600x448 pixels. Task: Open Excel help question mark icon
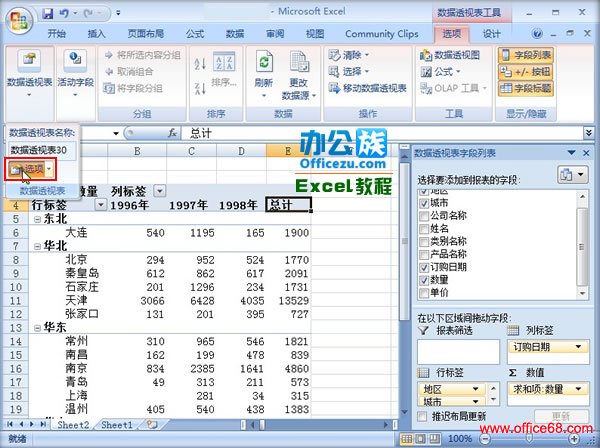coord(537,34)
